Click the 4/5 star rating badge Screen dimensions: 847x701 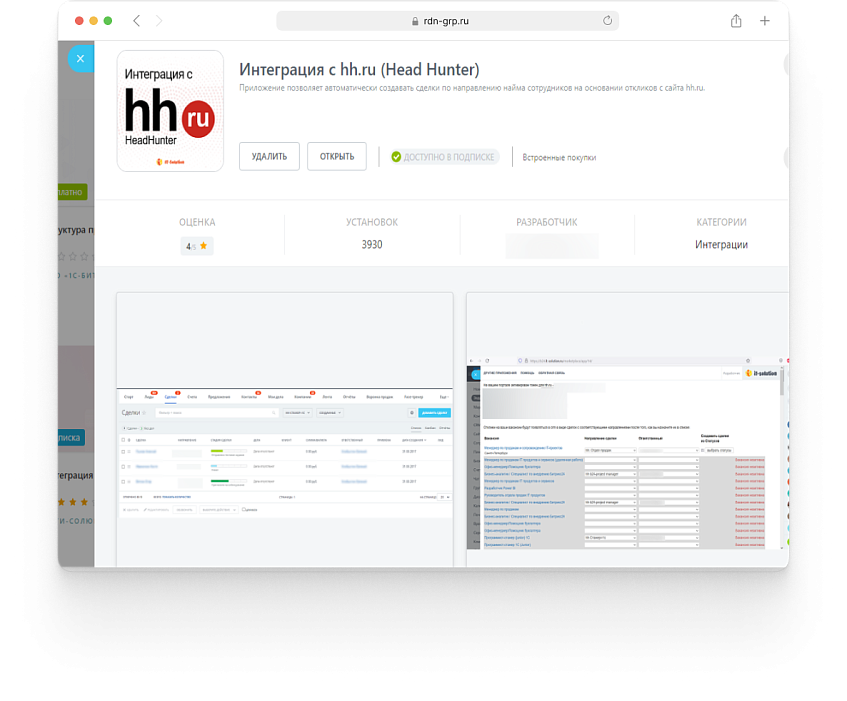click(x=197, y=246)
